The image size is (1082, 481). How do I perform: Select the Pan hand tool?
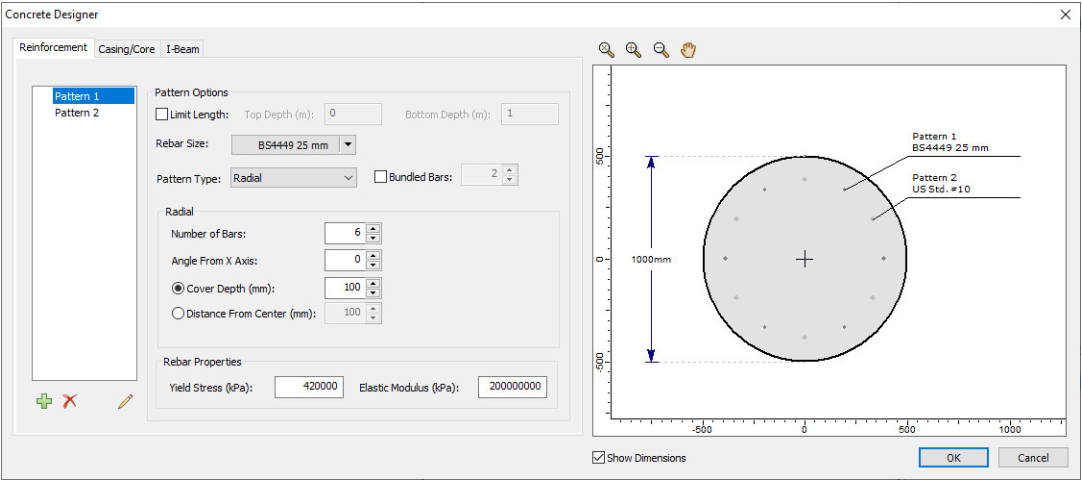coord(689,49)
